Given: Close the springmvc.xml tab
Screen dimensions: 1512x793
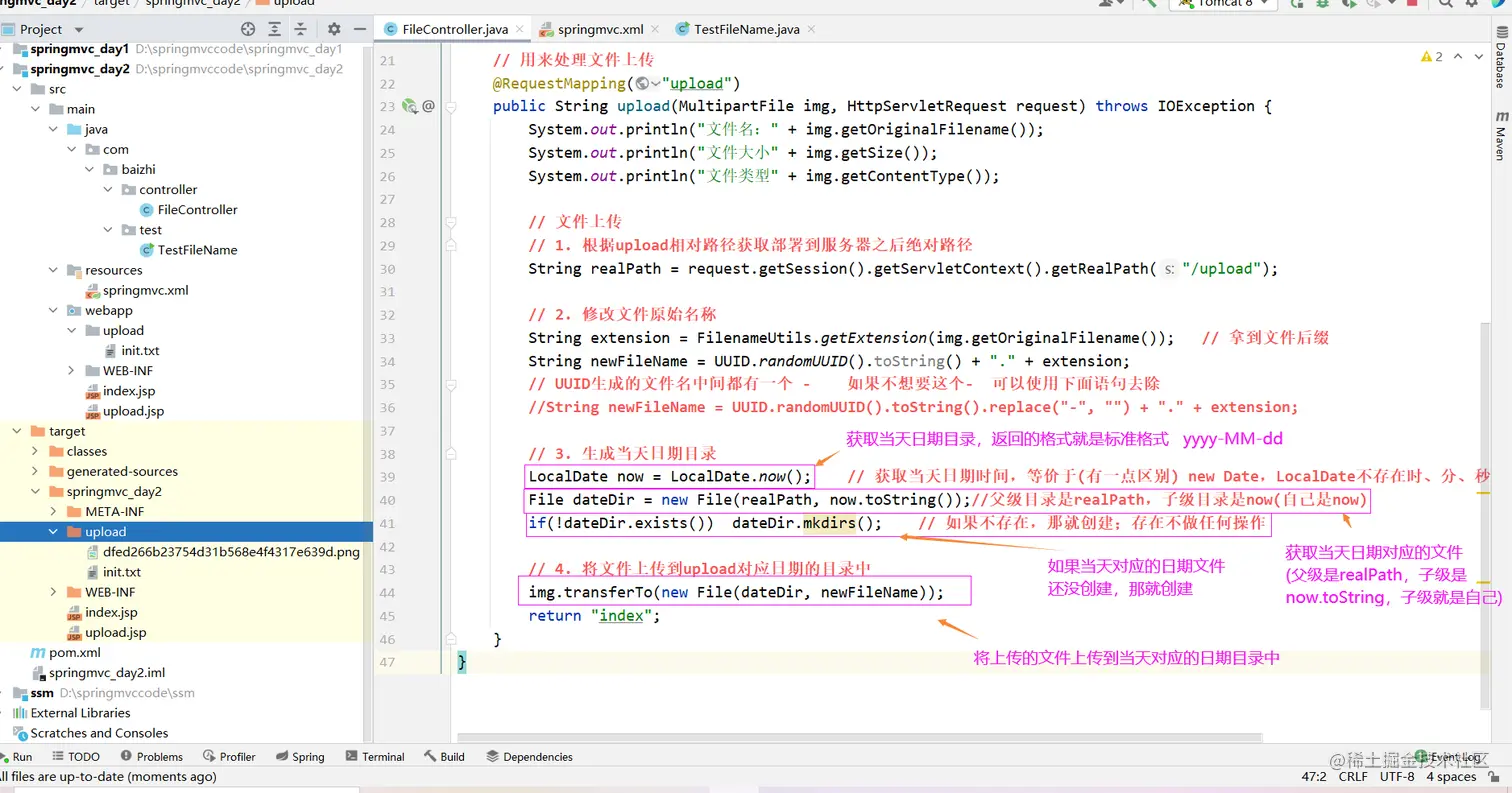Looking at the screenshot, I should (x=657, y=30).
